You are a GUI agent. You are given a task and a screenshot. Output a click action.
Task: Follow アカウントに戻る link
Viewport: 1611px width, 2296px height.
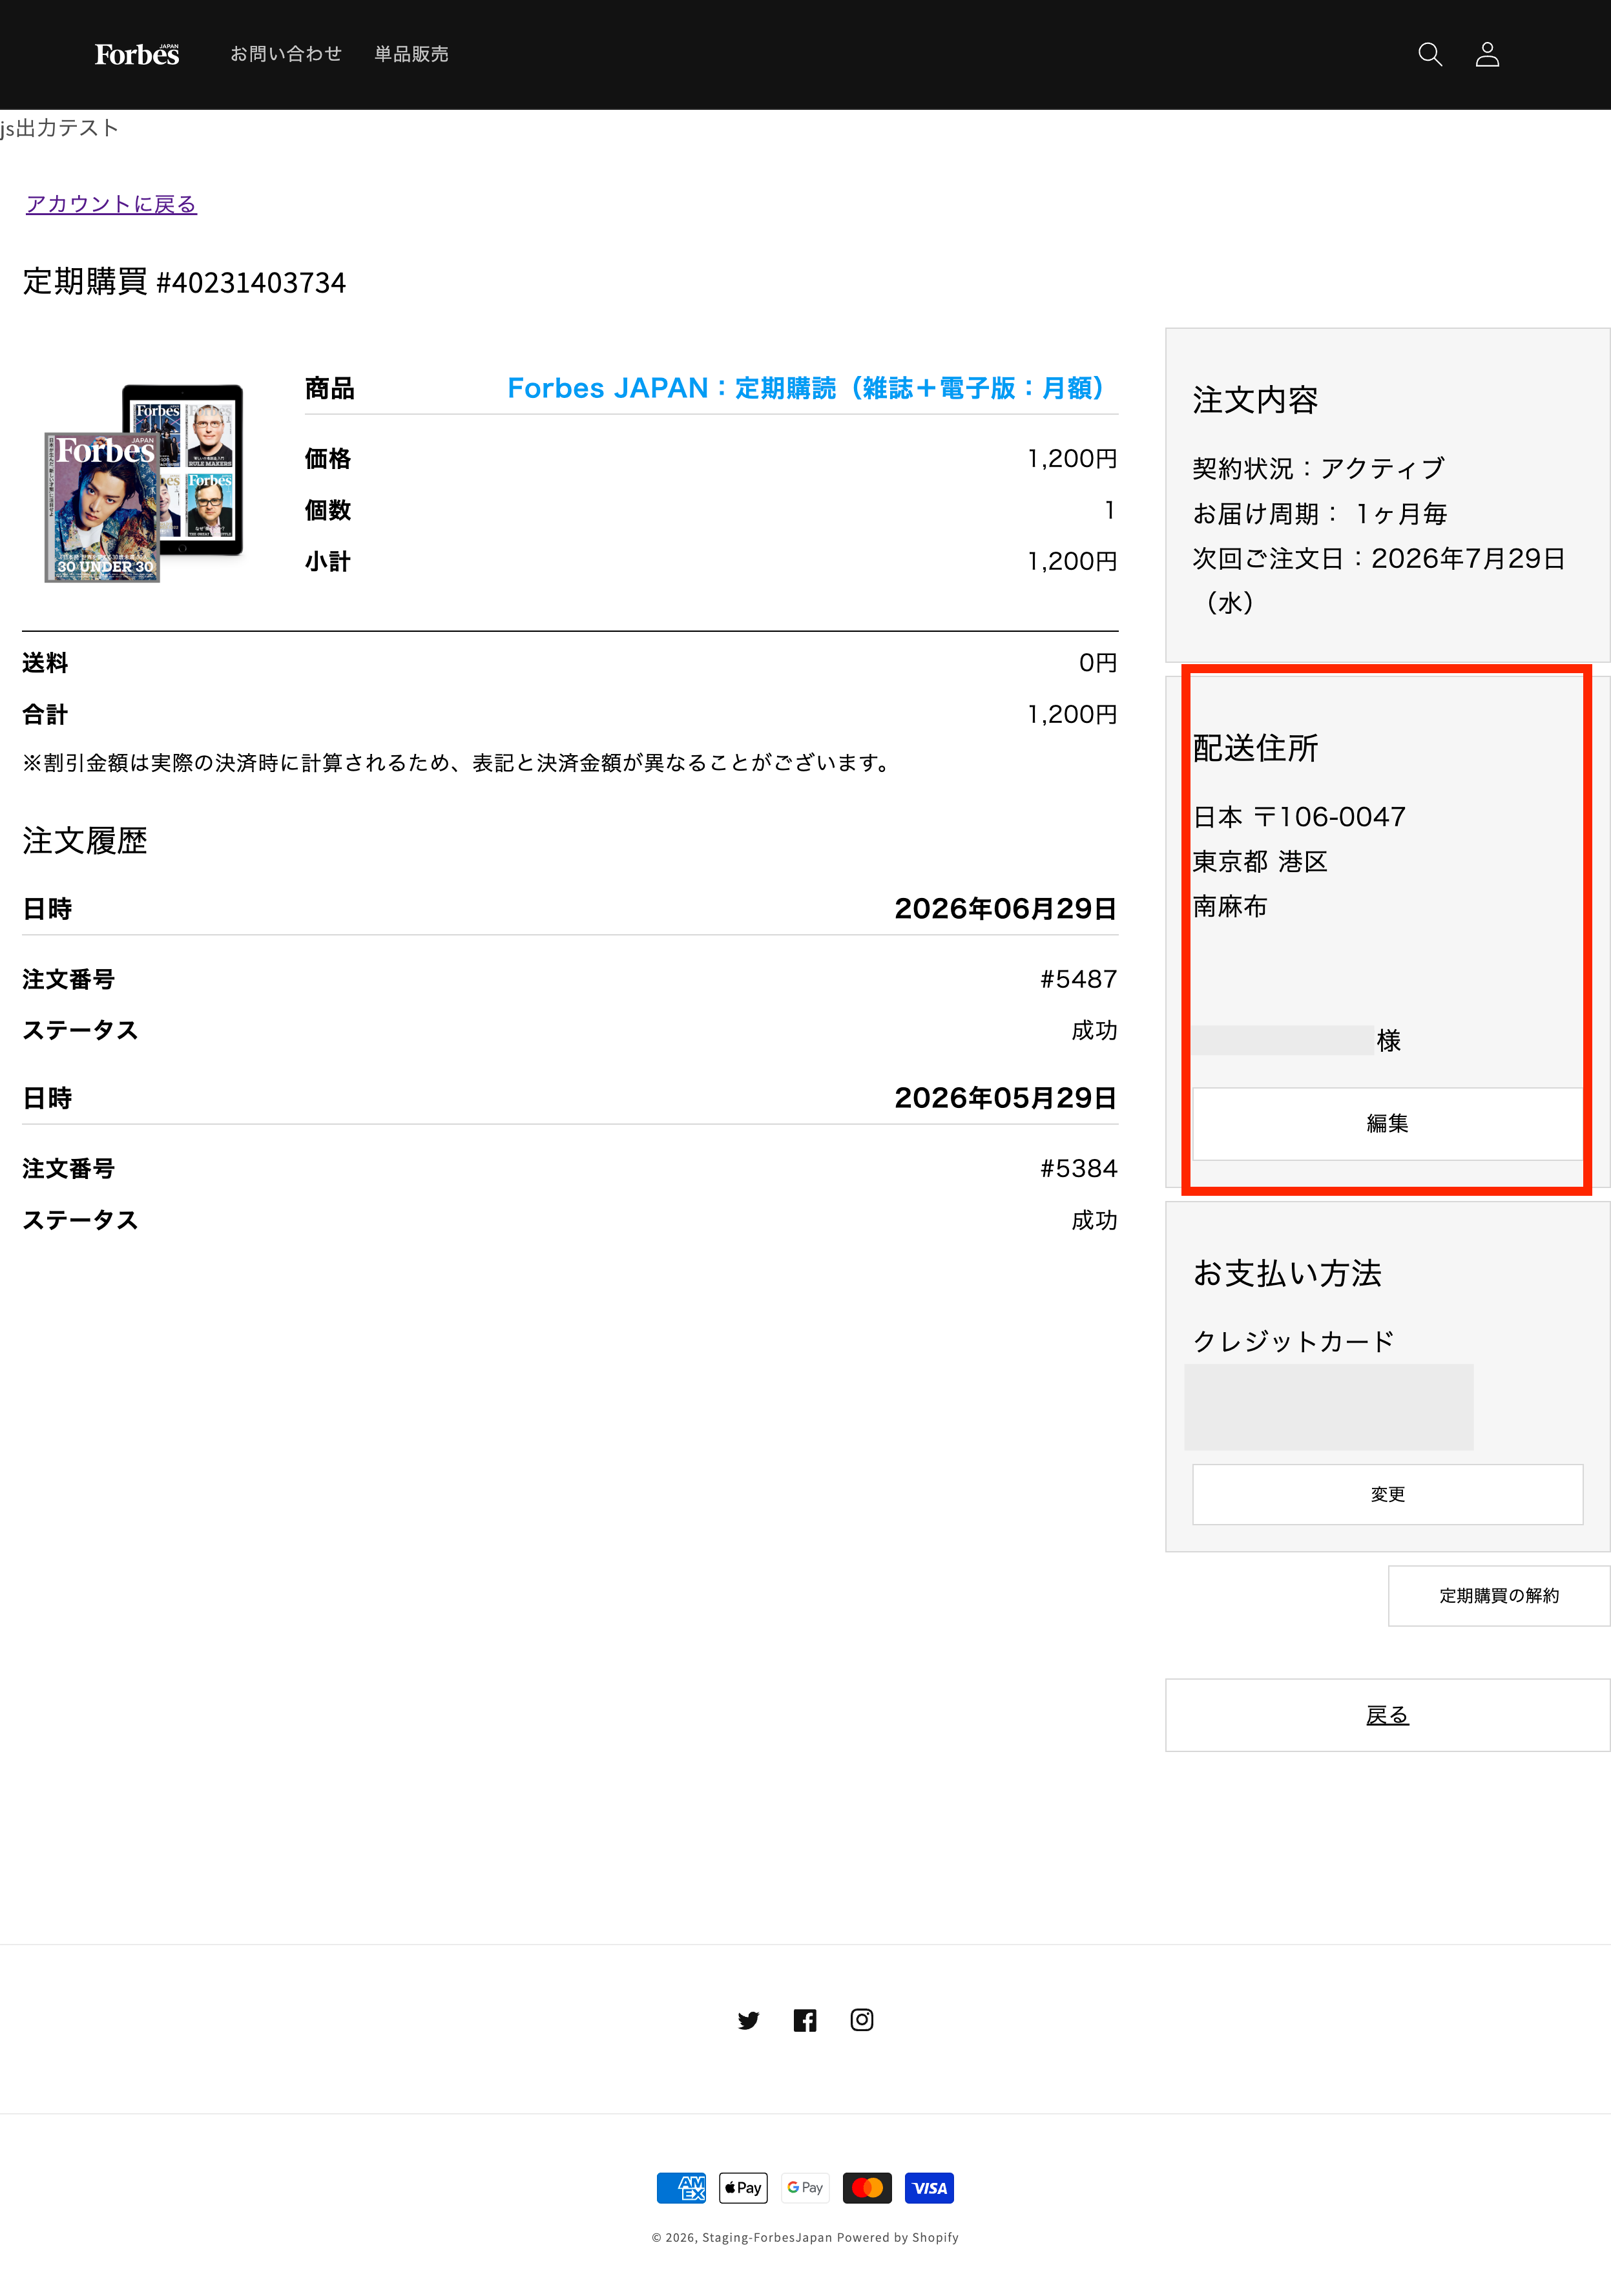click(111, 204)
